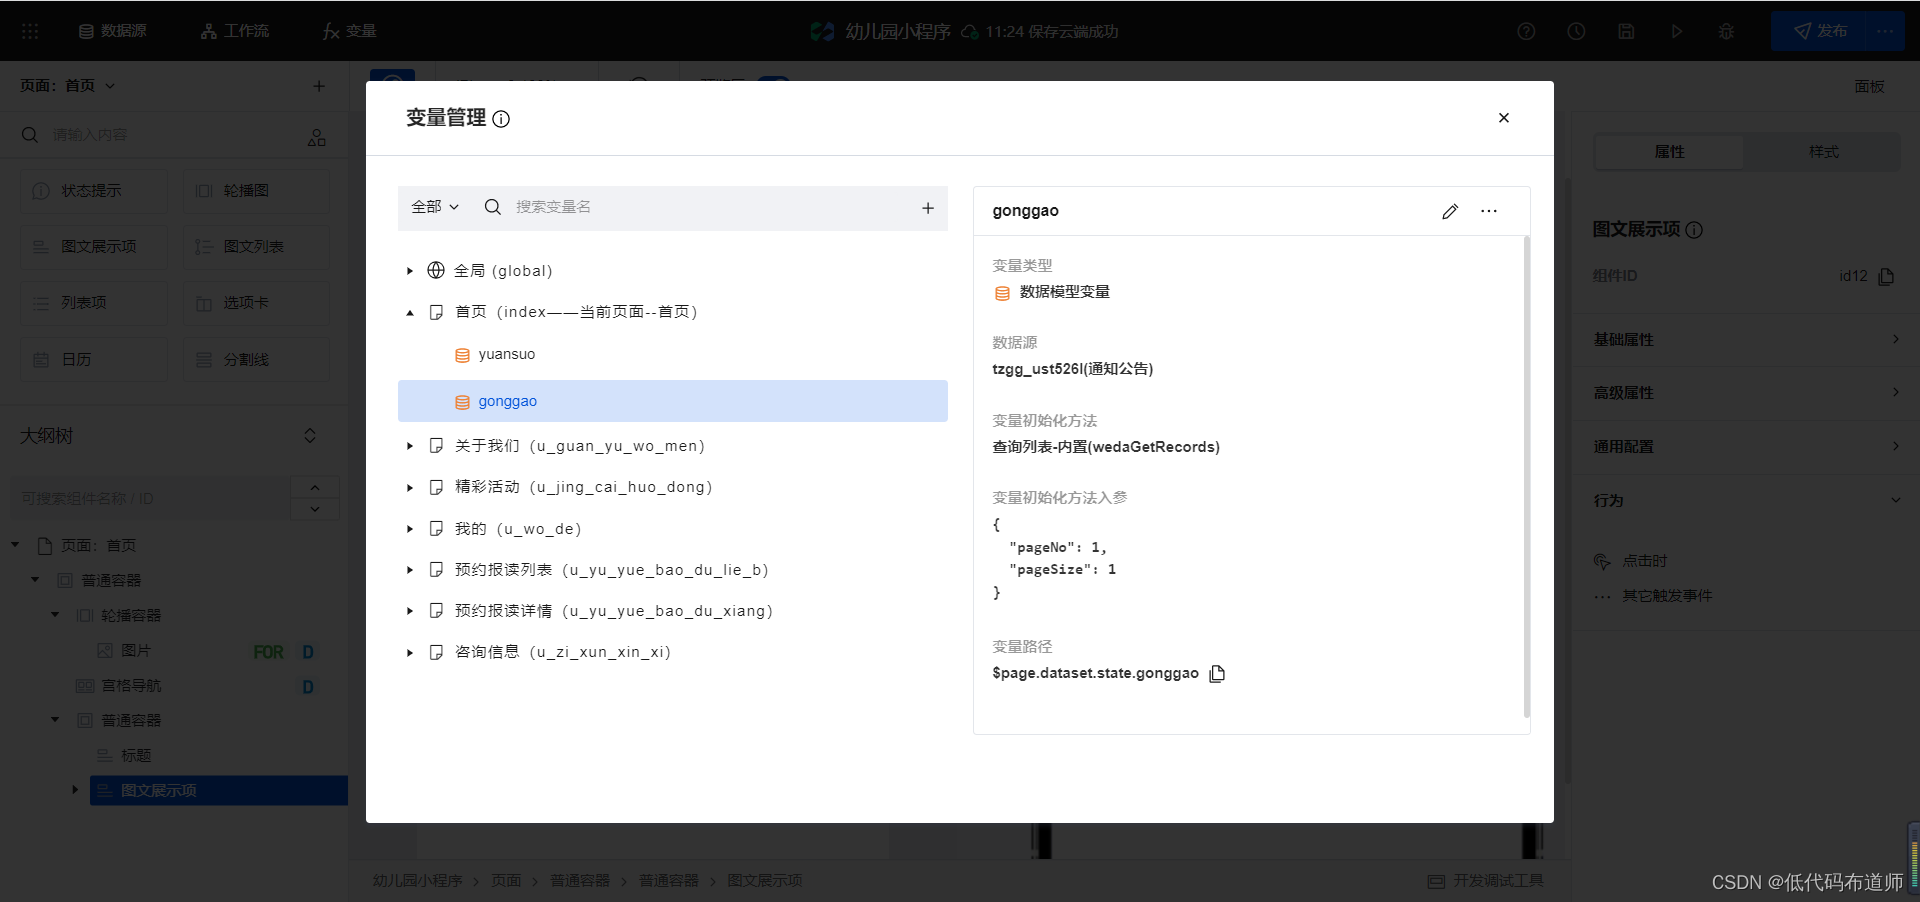Viewport: 1920px width, 902px height.
Task: Pick the 分割线 component
Action: pyautogui.click(x=256, y=360)
